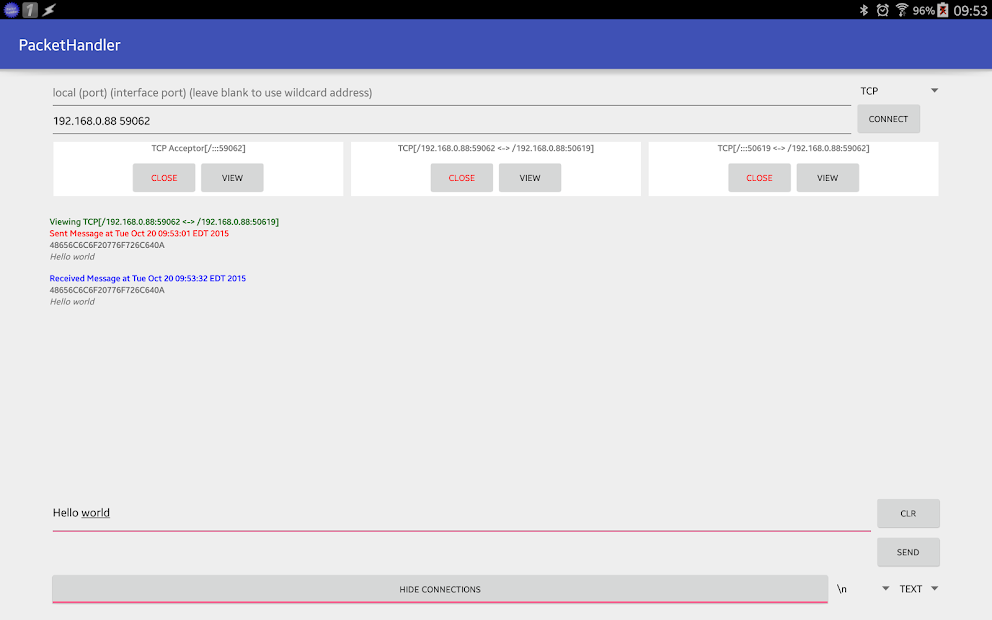992x620 pixels.
Task: View the 50619 <-> 59062 TCP connection
Action: click(x=828, y=178)
